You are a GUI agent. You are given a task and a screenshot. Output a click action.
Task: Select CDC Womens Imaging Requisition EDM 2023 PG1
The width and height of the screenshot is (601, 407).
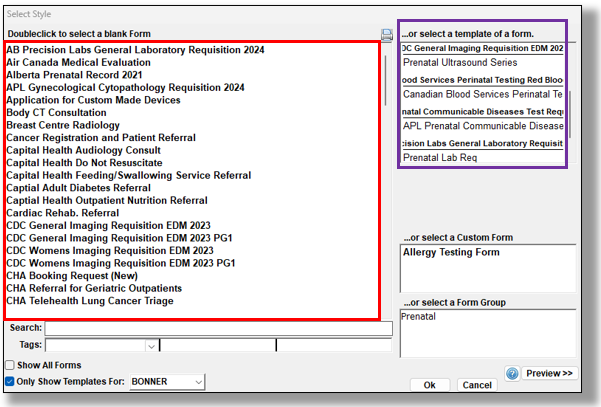(121, 263)
